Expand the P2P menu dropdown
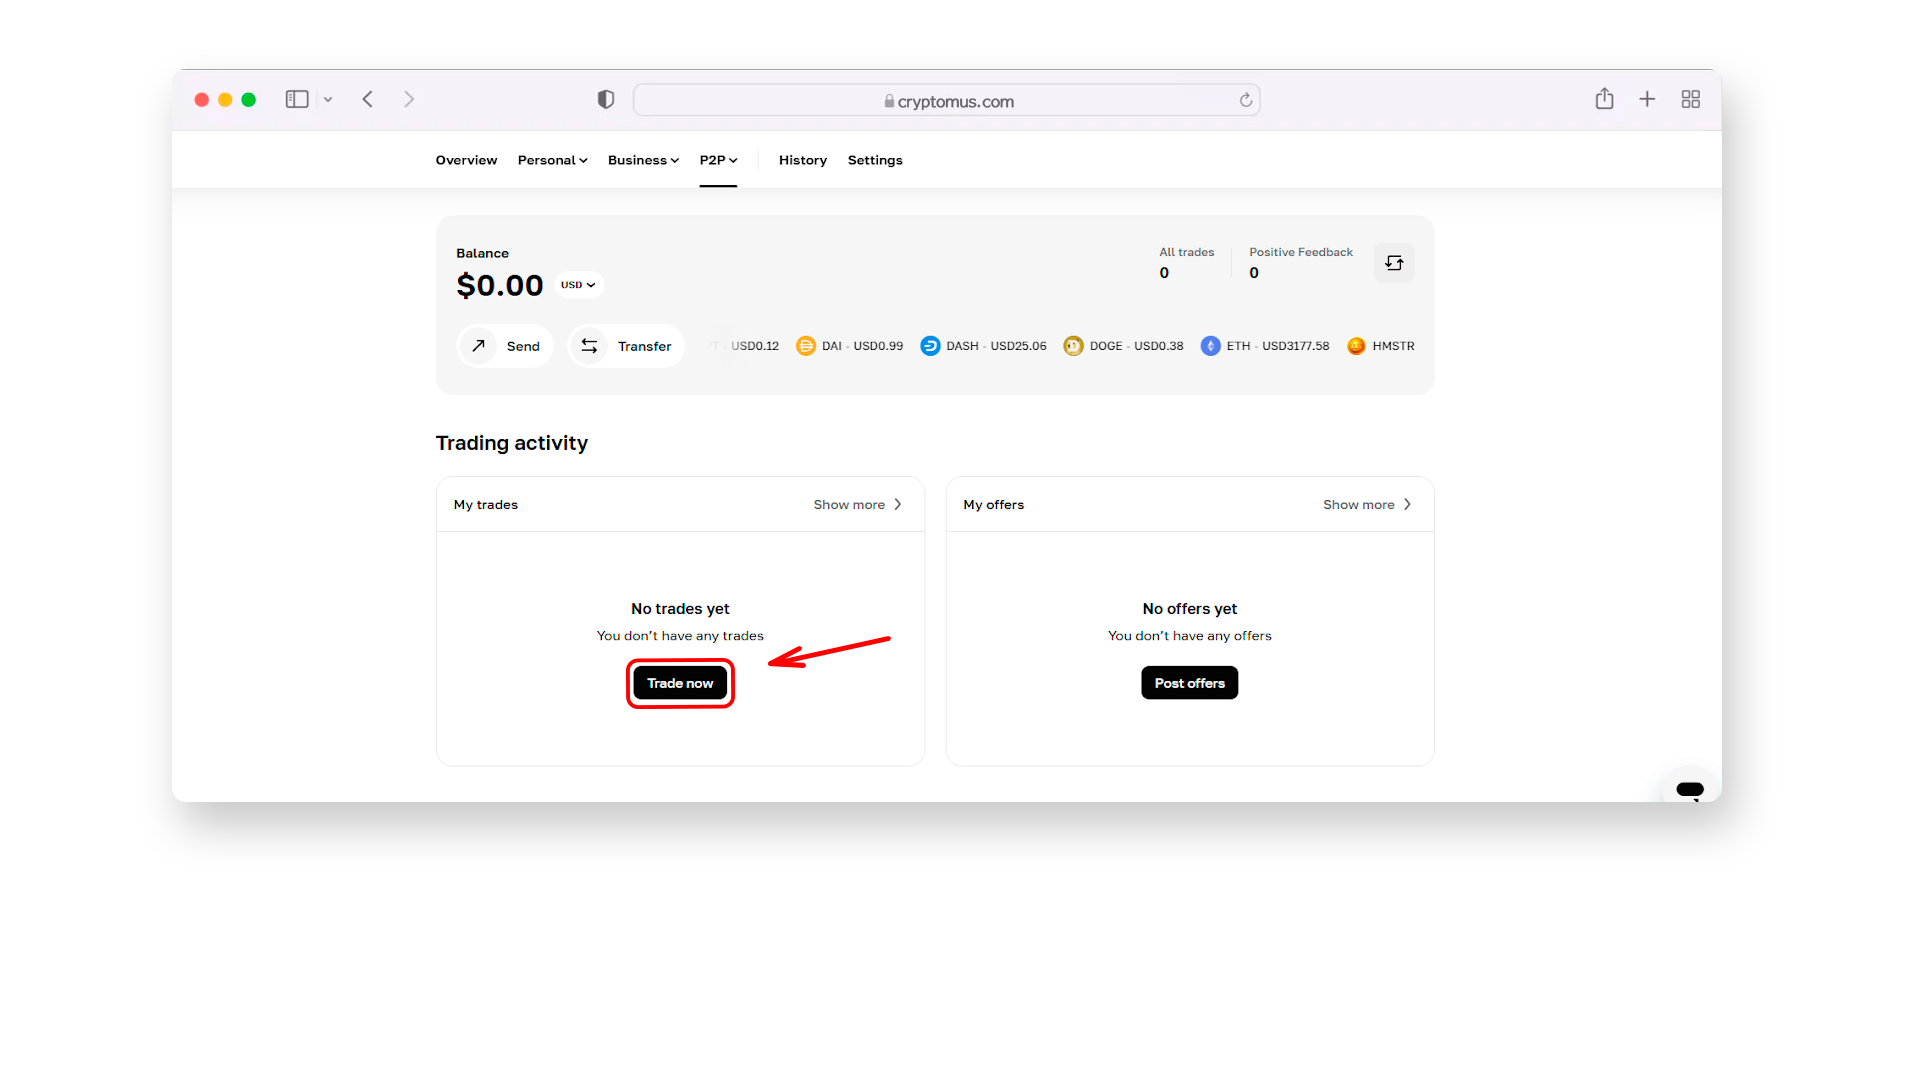Screen dimensions: 1920x1080 click(x=719, y=158)
